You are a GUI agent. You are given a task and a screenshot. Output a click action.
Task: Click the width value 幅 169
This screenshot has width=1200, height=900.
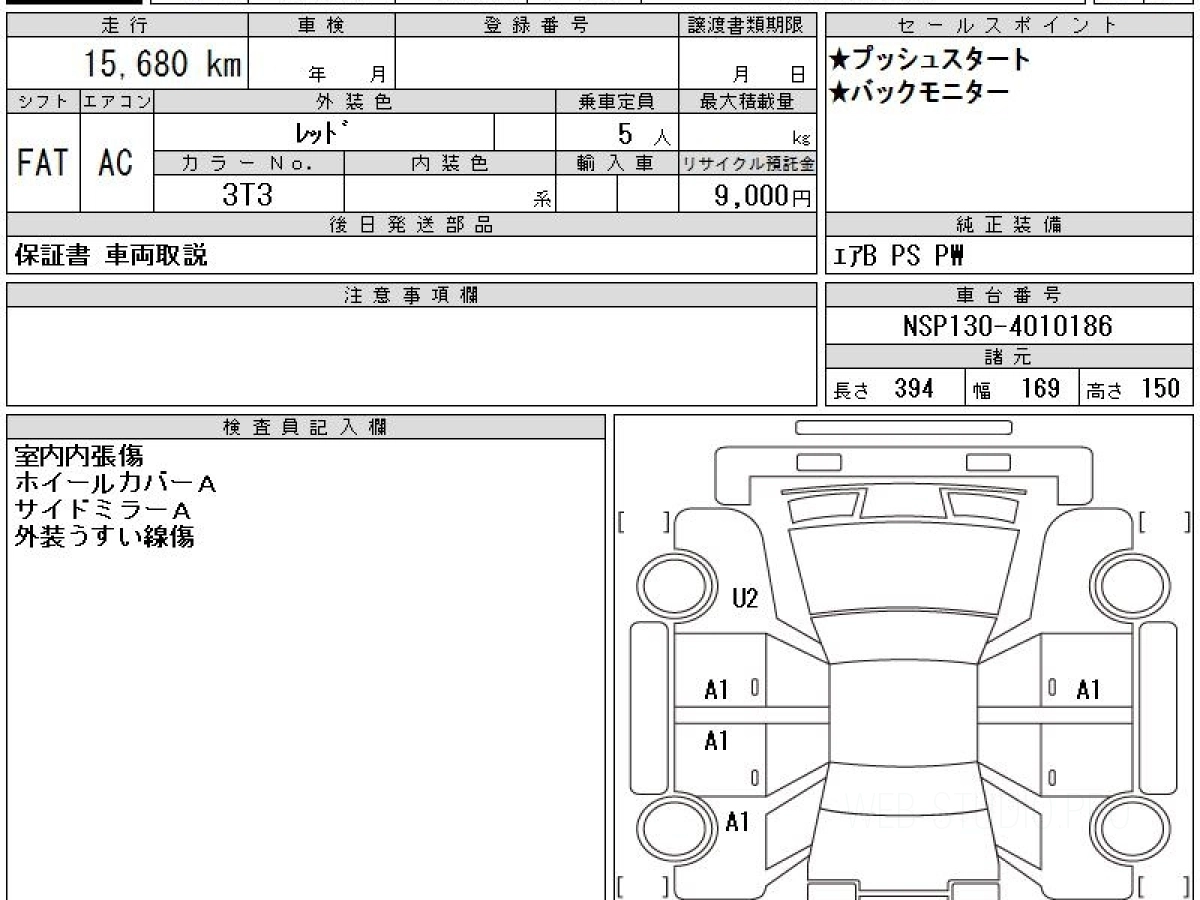click(x=1016, y=389)
